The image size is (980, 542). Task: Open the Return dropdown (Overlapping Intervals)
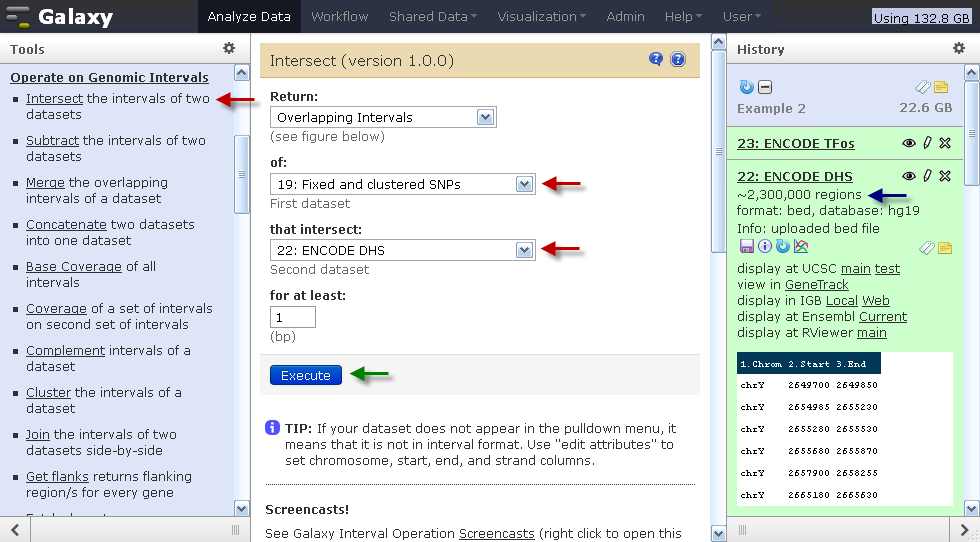383,118
